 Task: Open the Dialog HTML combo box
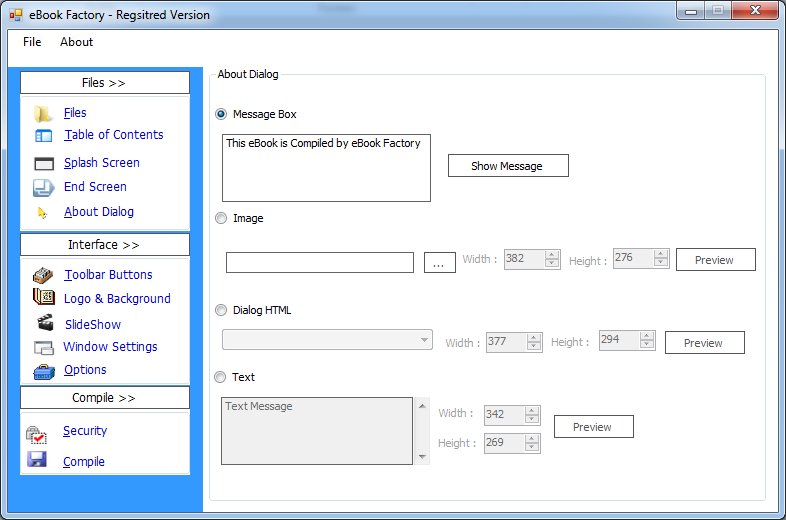click(x=327, y=340)
